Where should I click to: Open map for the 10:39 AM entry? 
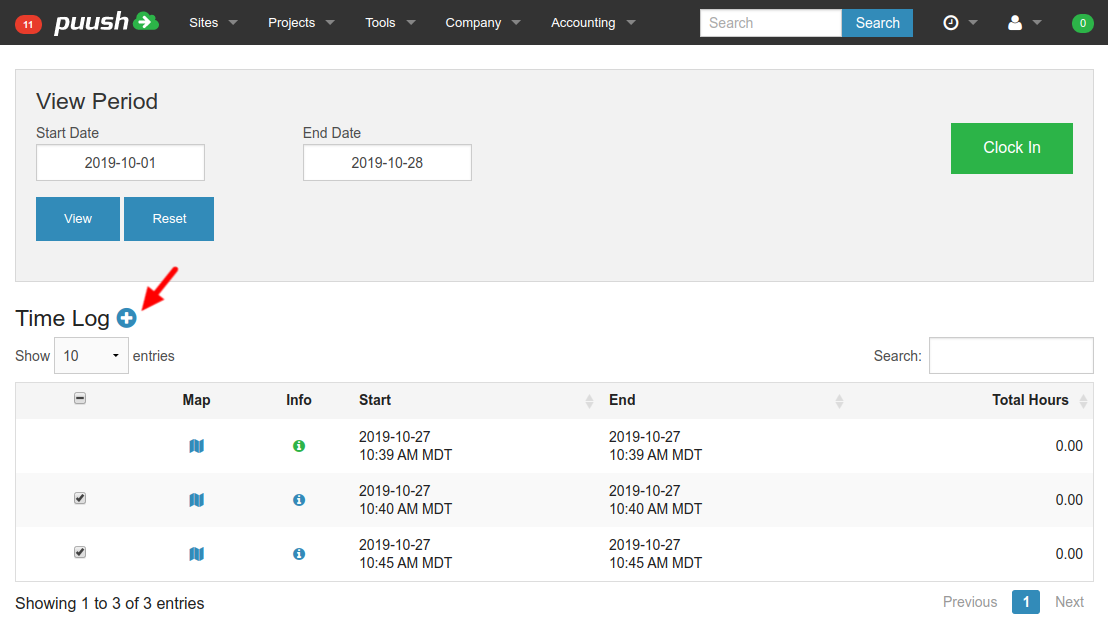(197, 446)
